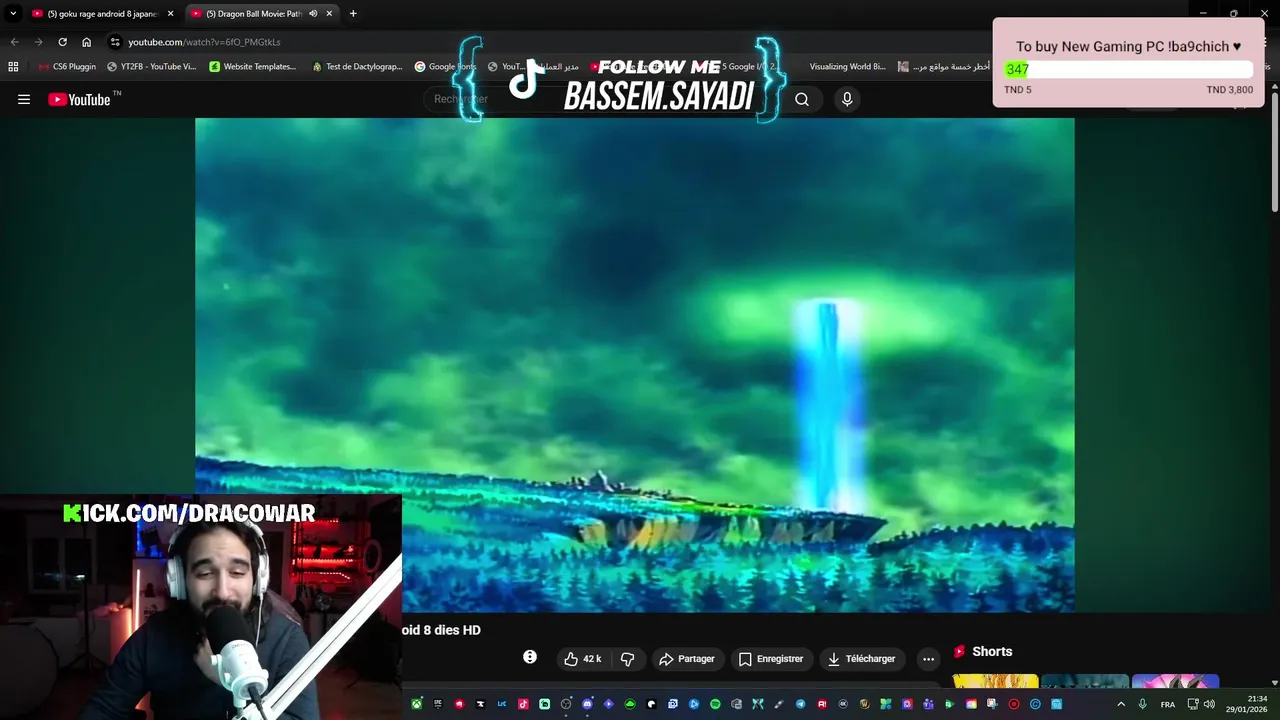Open first Shorts thumbnail
1280x720 pixels.
pos(995,682)
